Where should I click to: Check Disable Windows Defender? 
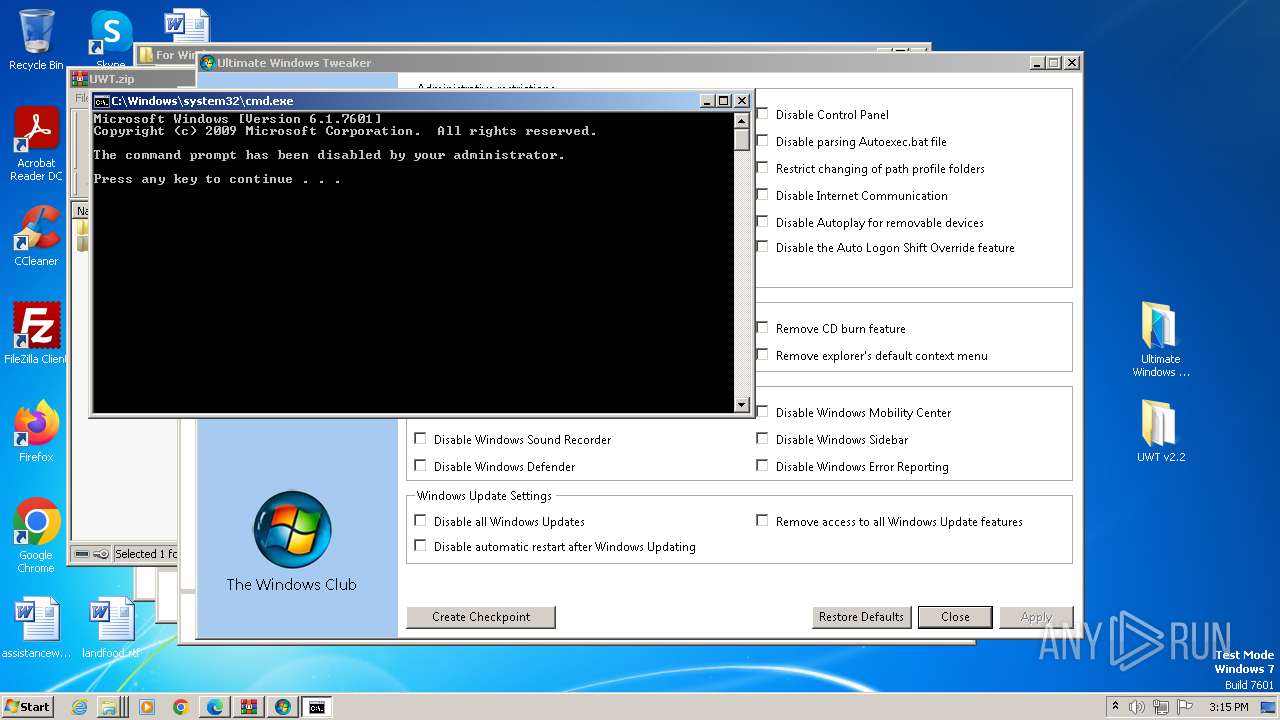click(420, 466)
